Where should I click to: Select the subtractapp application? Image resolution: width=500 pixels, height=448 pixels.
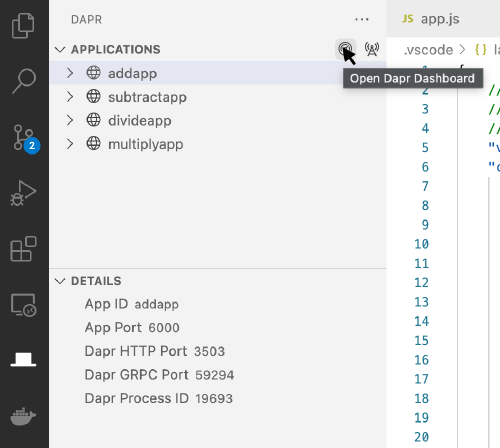click(218, 97)
